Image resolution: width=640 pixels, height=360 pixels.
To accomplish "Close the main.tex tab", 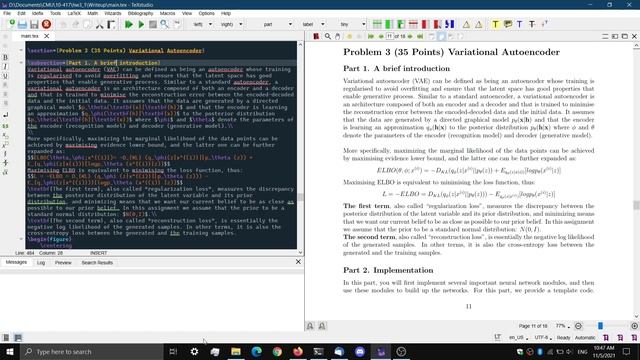I will [x=47, y=36].
